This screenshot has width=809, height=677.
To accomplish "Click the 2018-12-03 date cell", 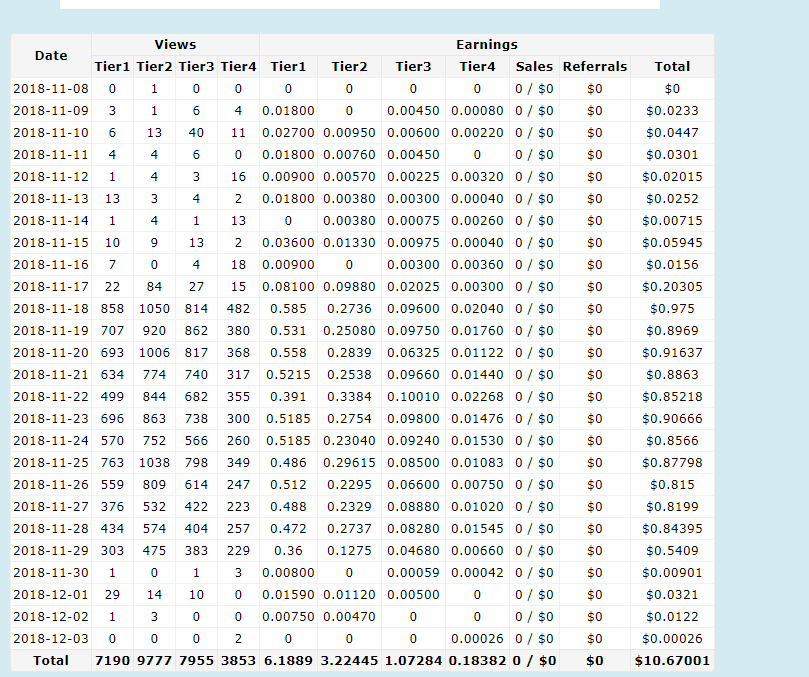I will [x=51, y=639].
